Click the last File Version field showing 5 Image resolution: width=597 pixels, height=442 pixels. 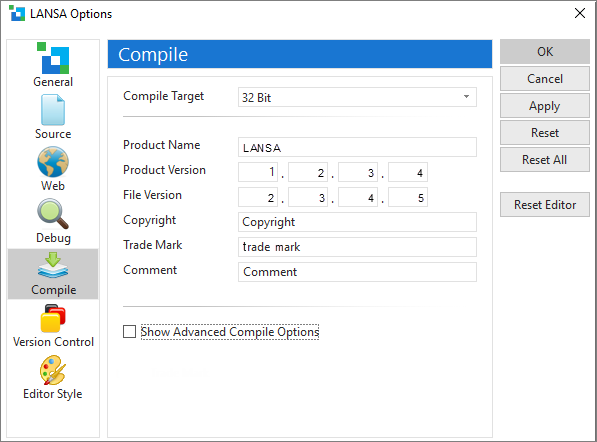point(408,197)
